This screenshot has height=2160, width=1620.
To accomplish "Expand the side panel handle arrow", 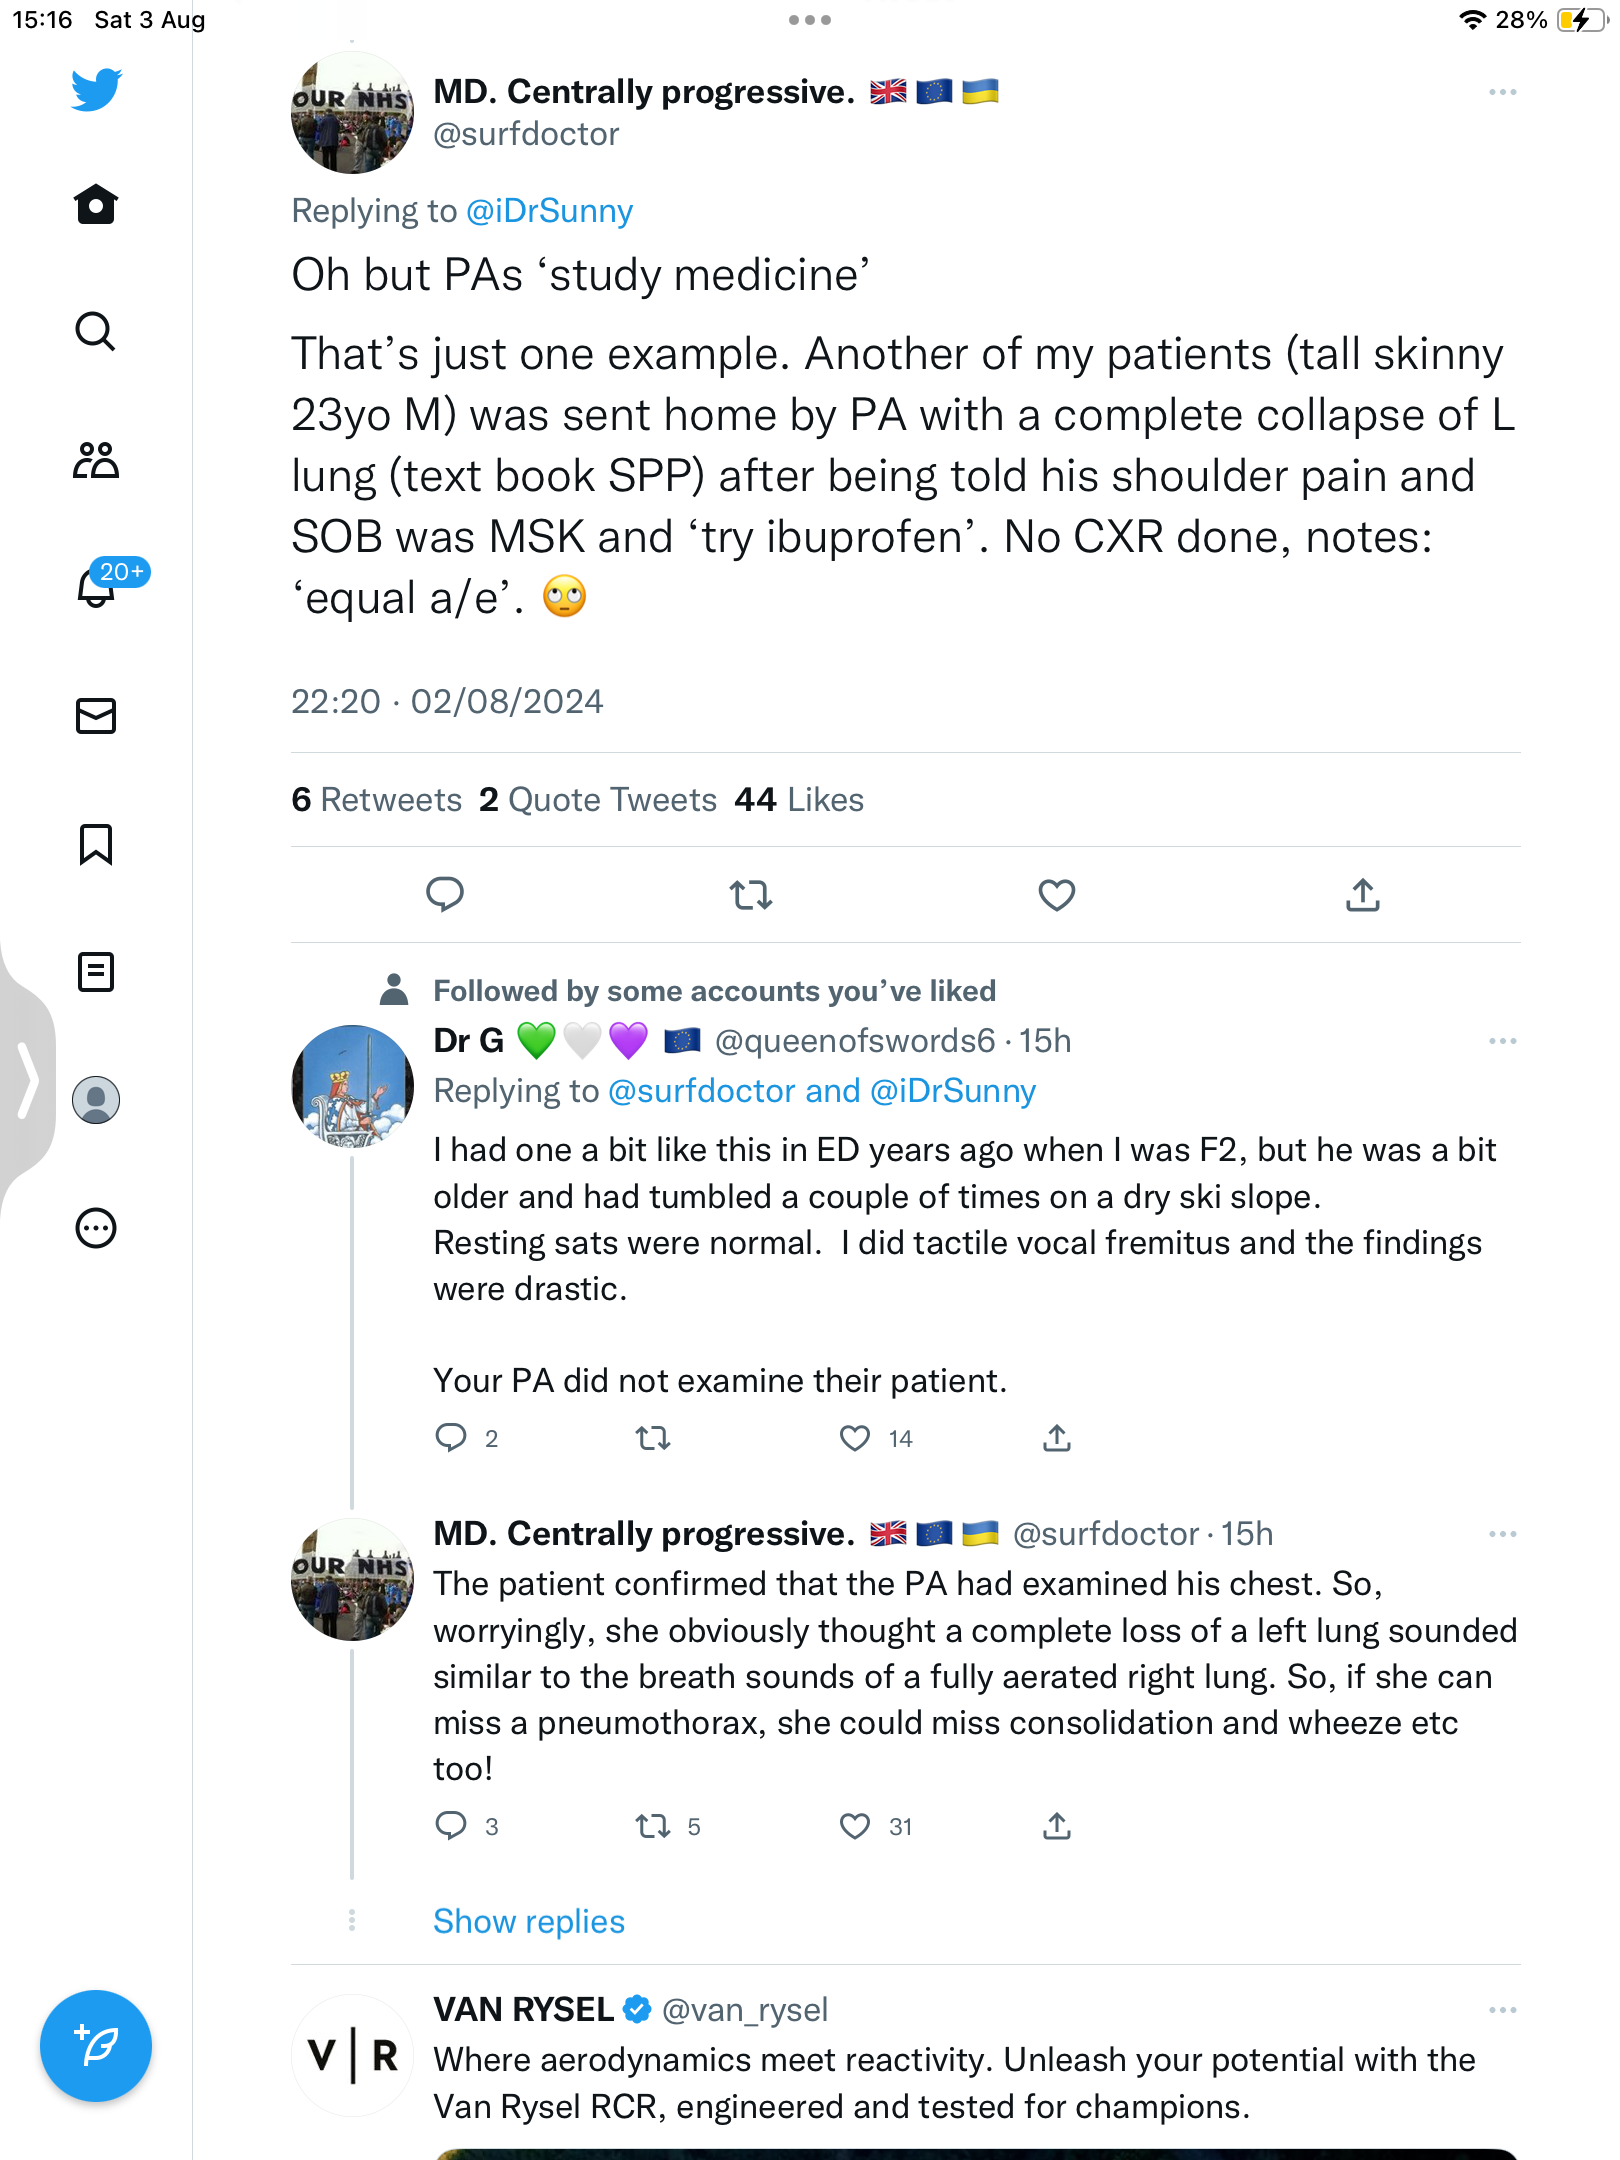I will point(28,1080).
